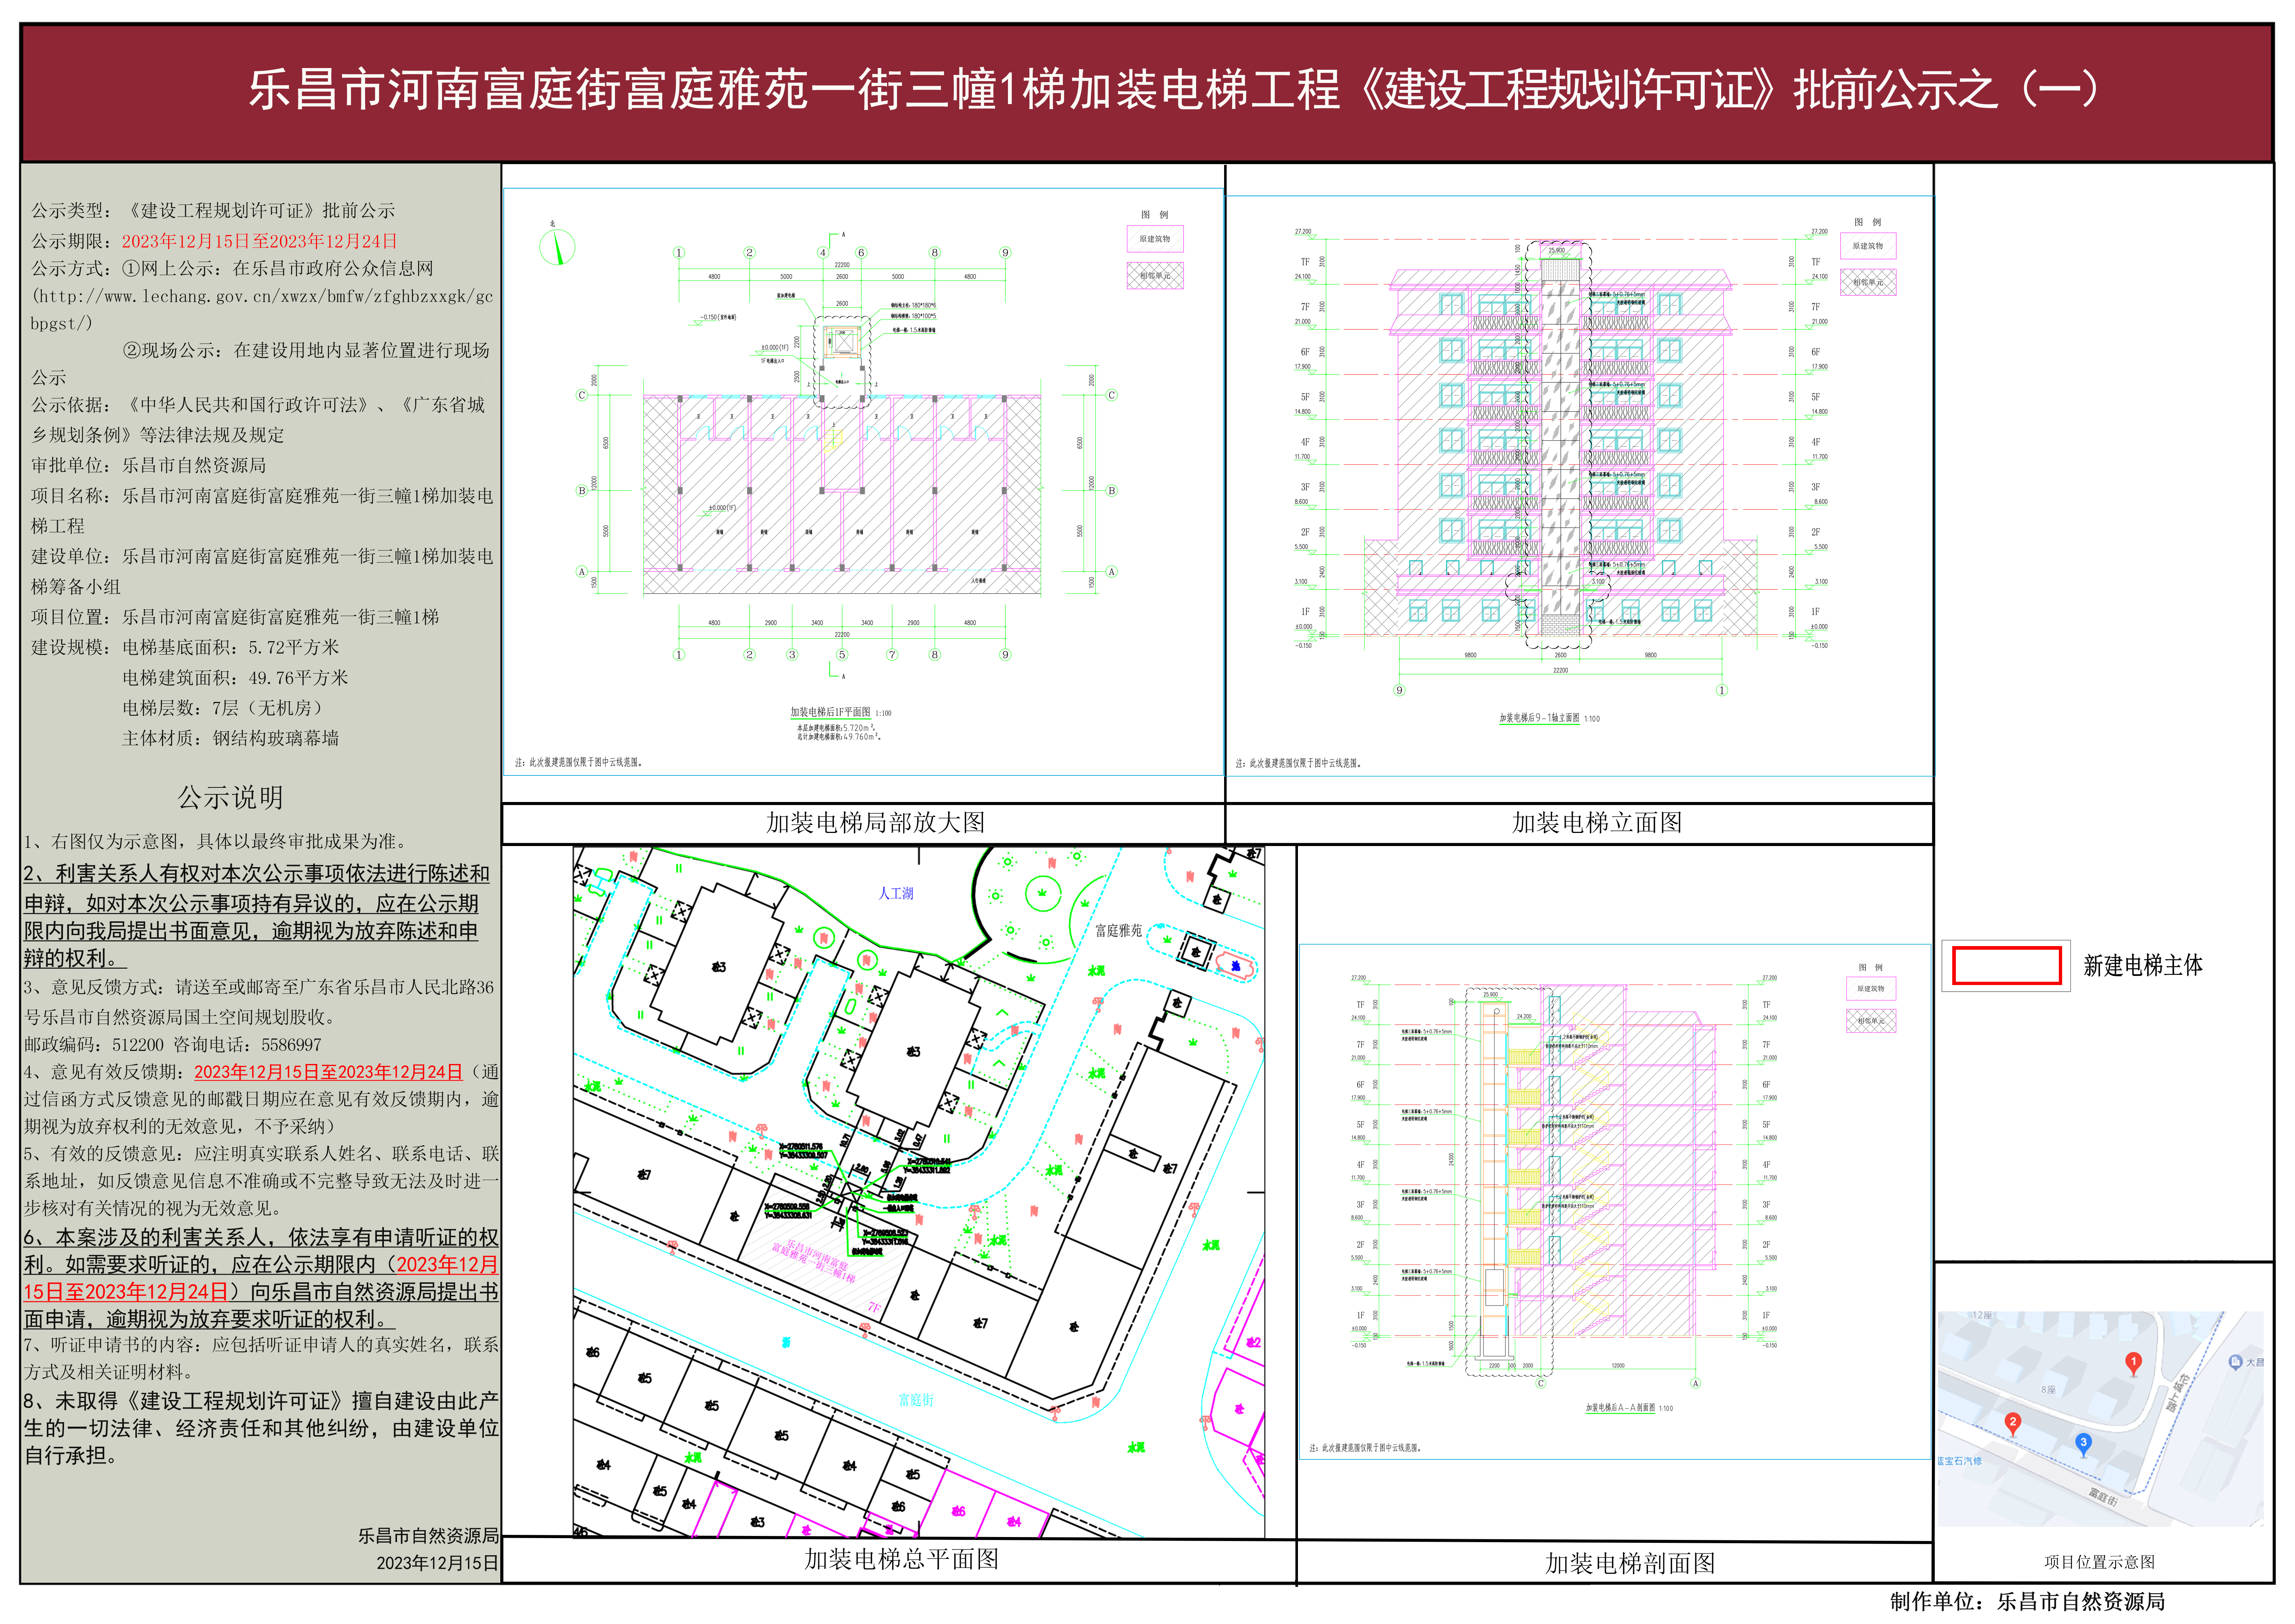
Task: Click 新建电梯主体 legend label
Action: 2143,966
